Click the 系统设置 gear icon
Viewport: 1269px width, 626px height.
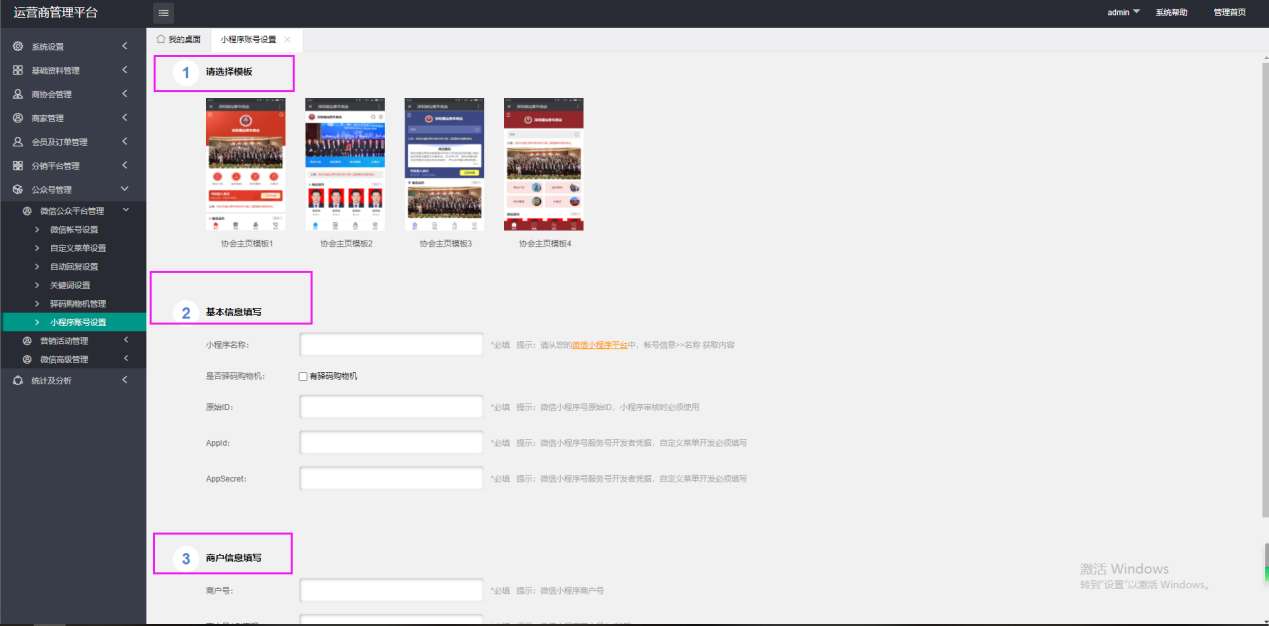18,47
